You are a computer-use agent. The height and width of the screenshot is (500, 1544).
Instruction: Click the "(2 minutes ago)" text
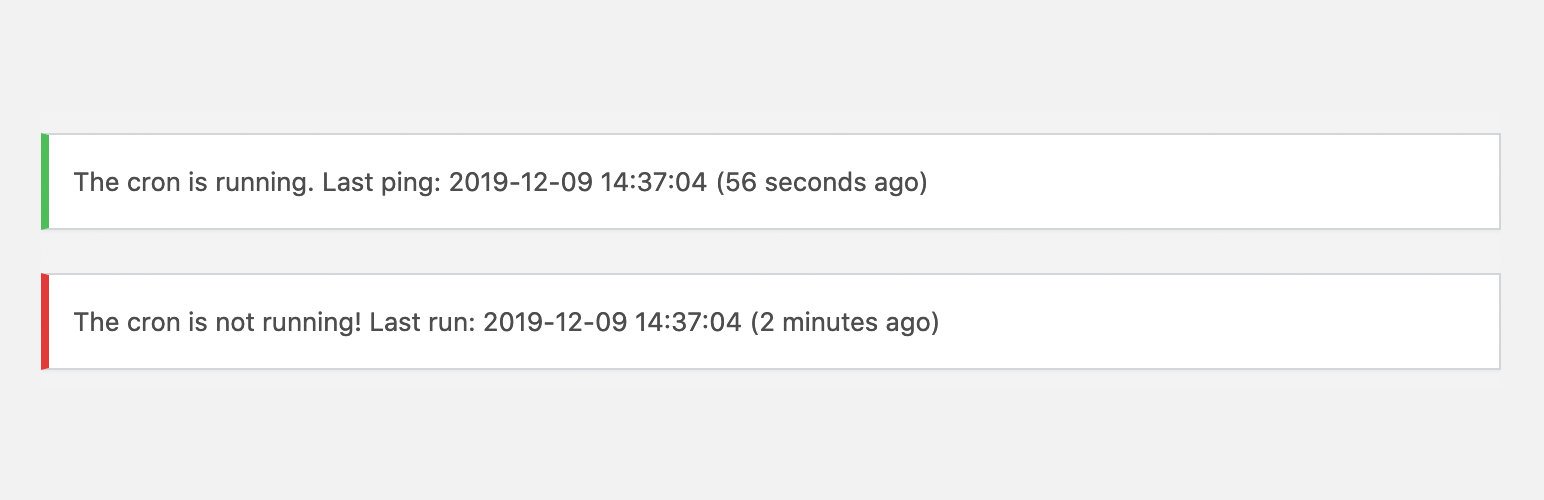pyautogui.click(x=845, y=323)
